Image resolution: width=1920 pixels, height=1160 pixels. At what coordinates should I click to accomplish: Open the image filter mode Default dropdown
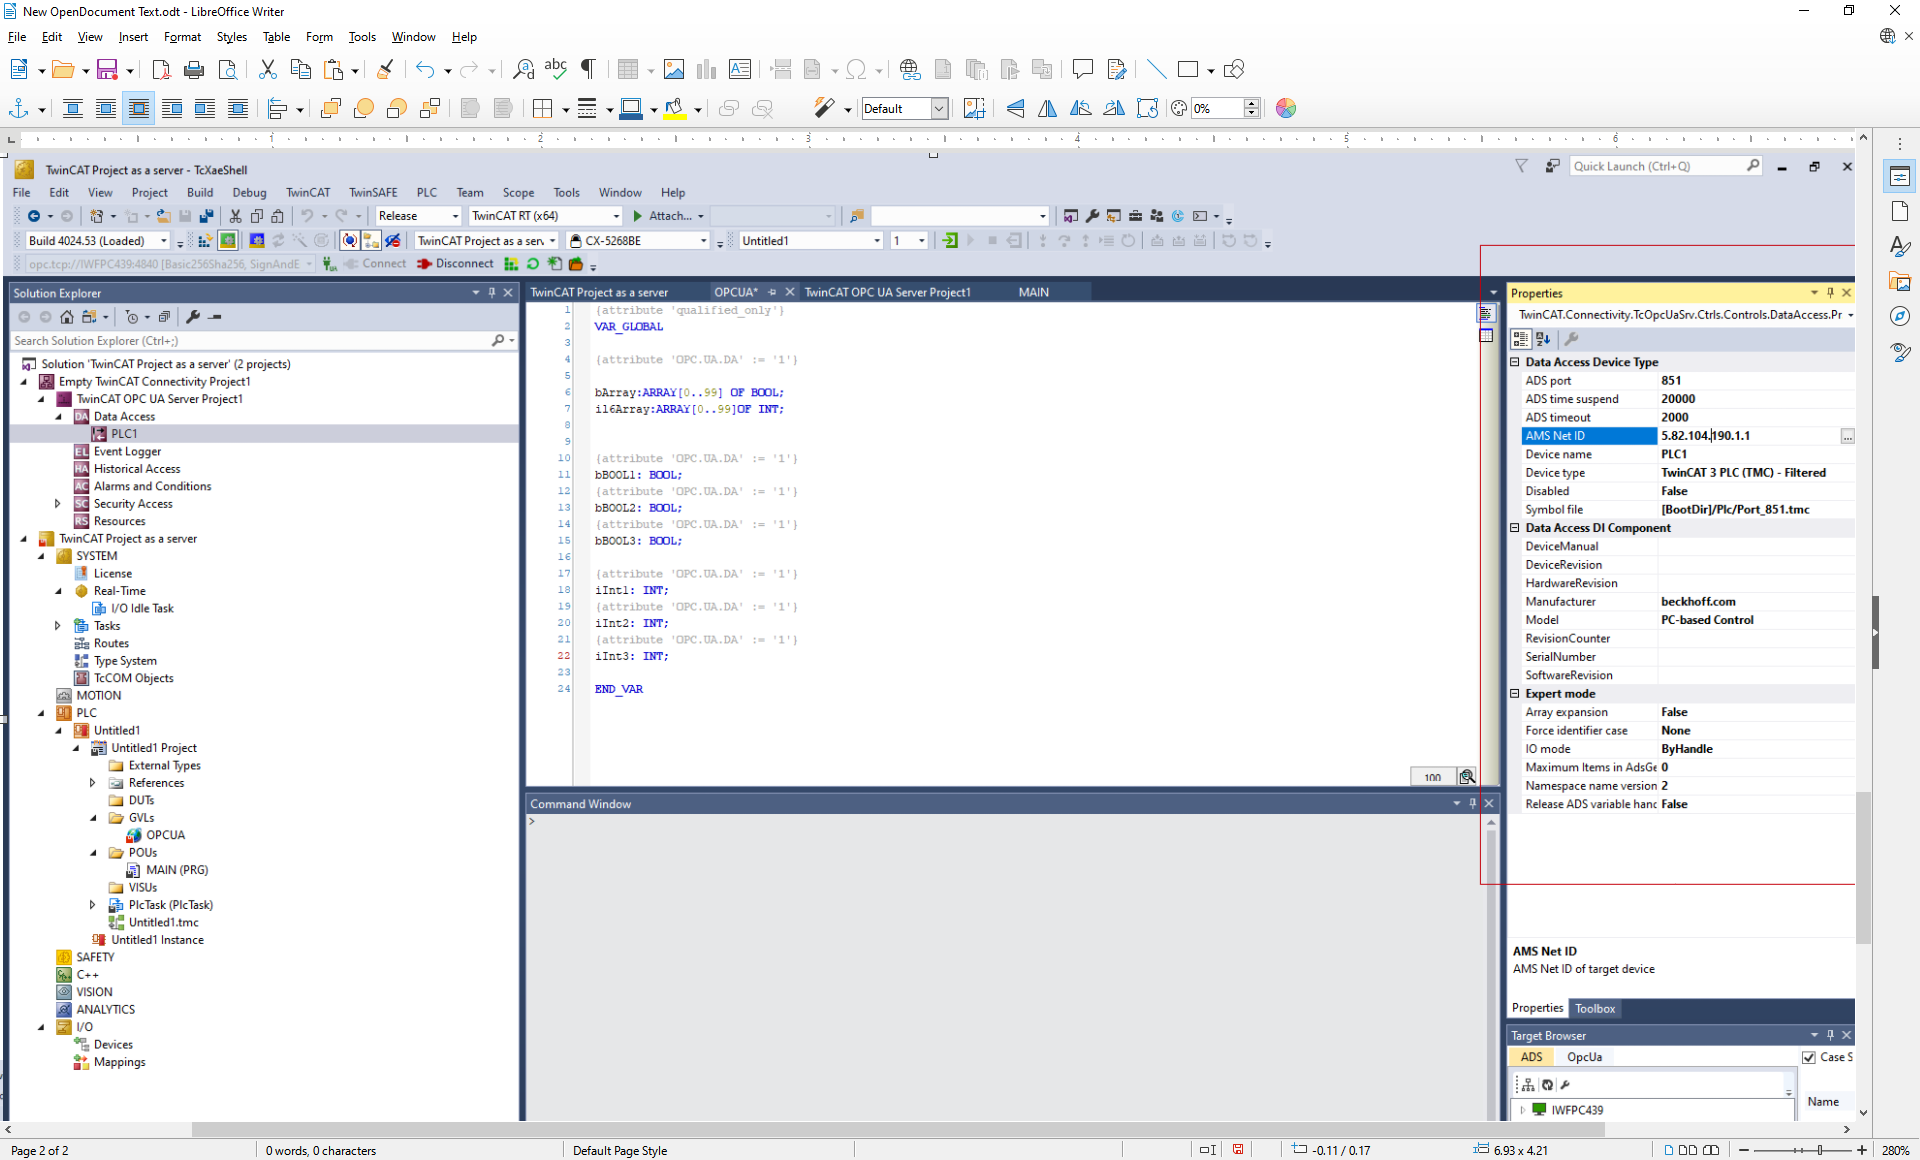point(939,108)
